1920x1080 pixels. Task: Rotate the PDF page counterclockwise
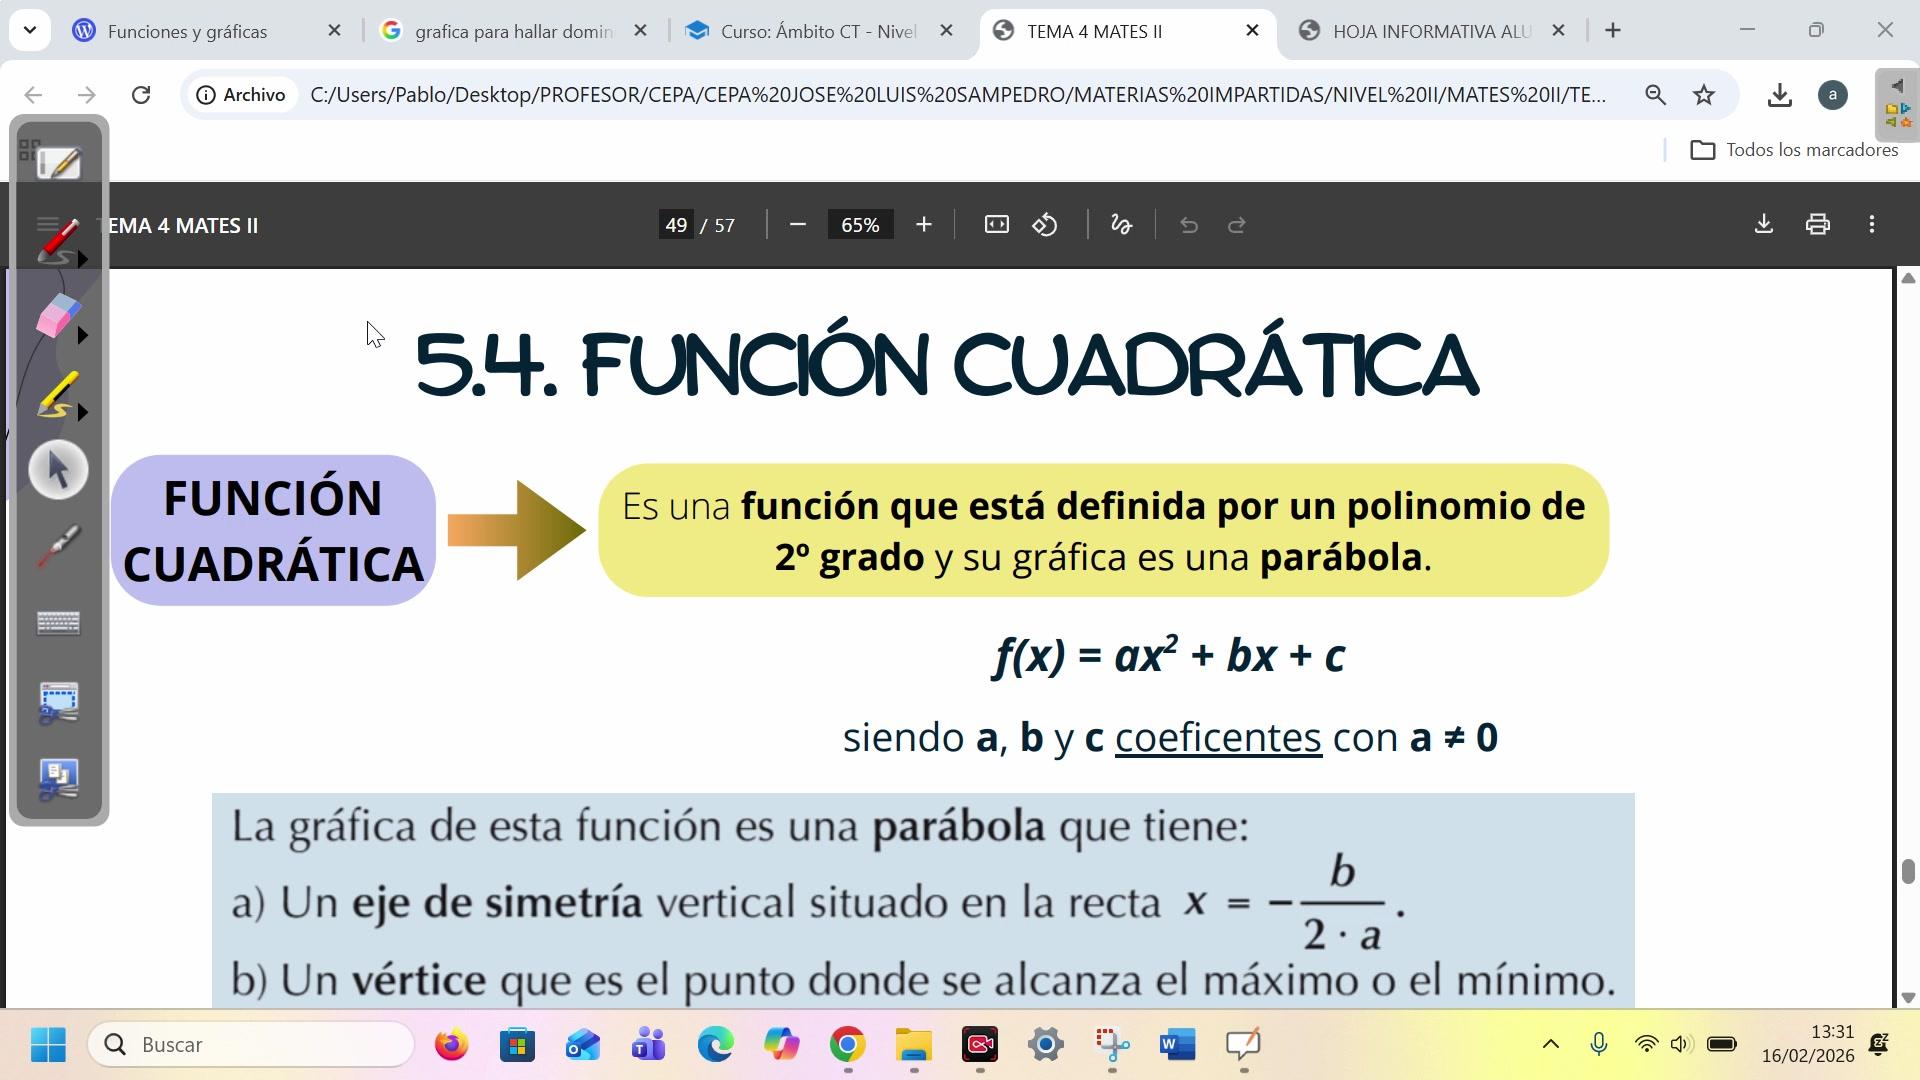[1045, 225]
